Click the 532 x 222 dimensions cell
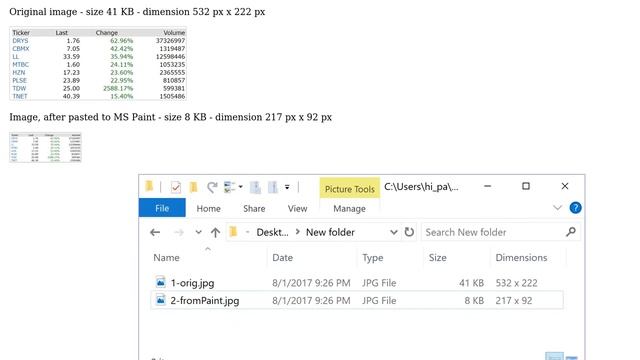 click(x=516, y=283)
